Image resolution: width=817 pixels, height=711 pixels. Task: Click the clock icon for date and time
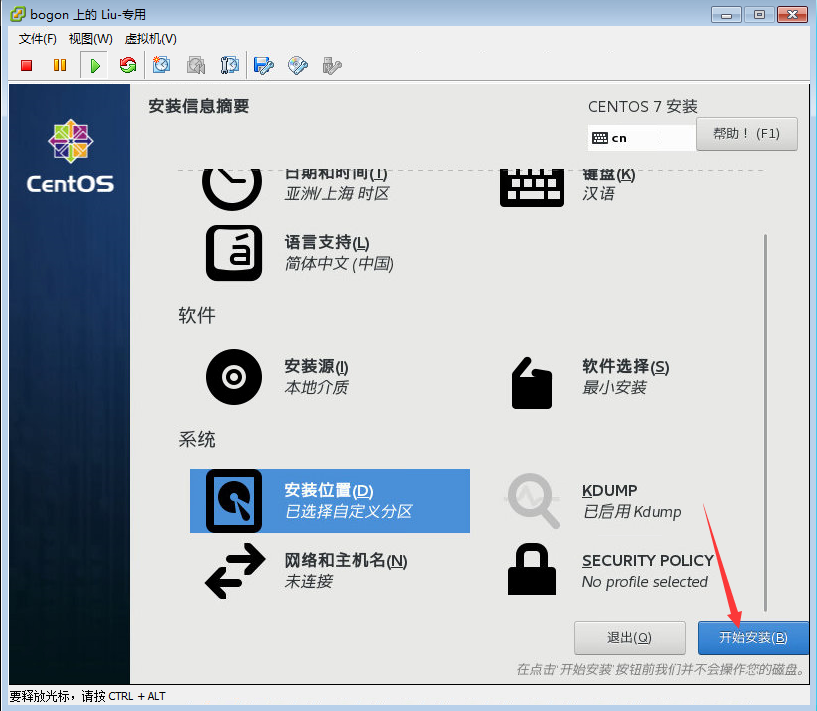click(x=232, y=189)
